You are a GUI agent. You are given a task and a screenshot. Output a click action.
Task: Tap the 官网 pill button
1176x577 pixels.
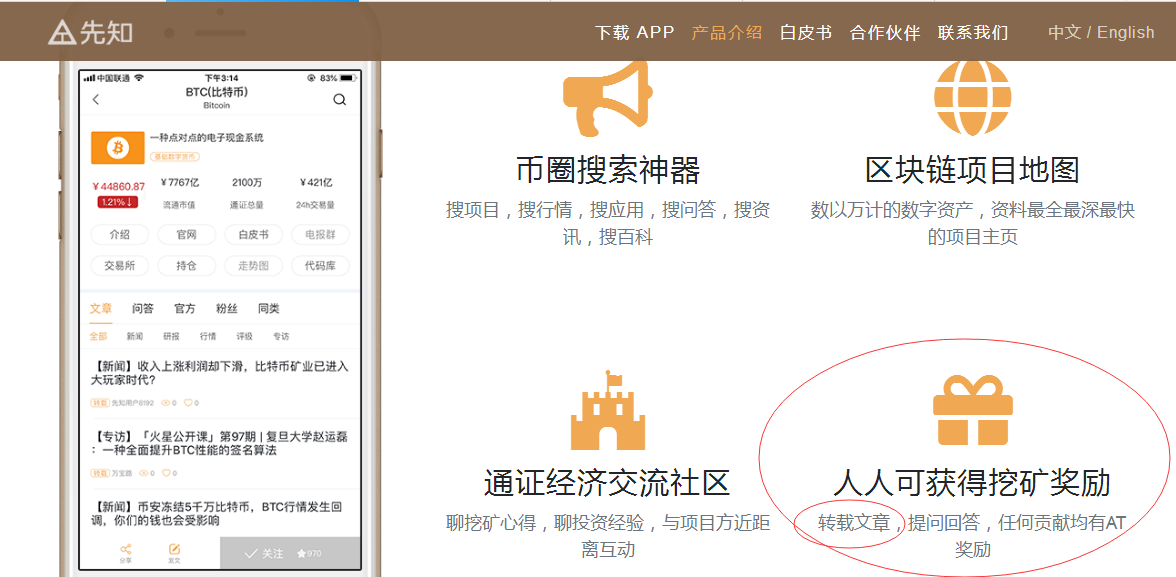point(187,235)
